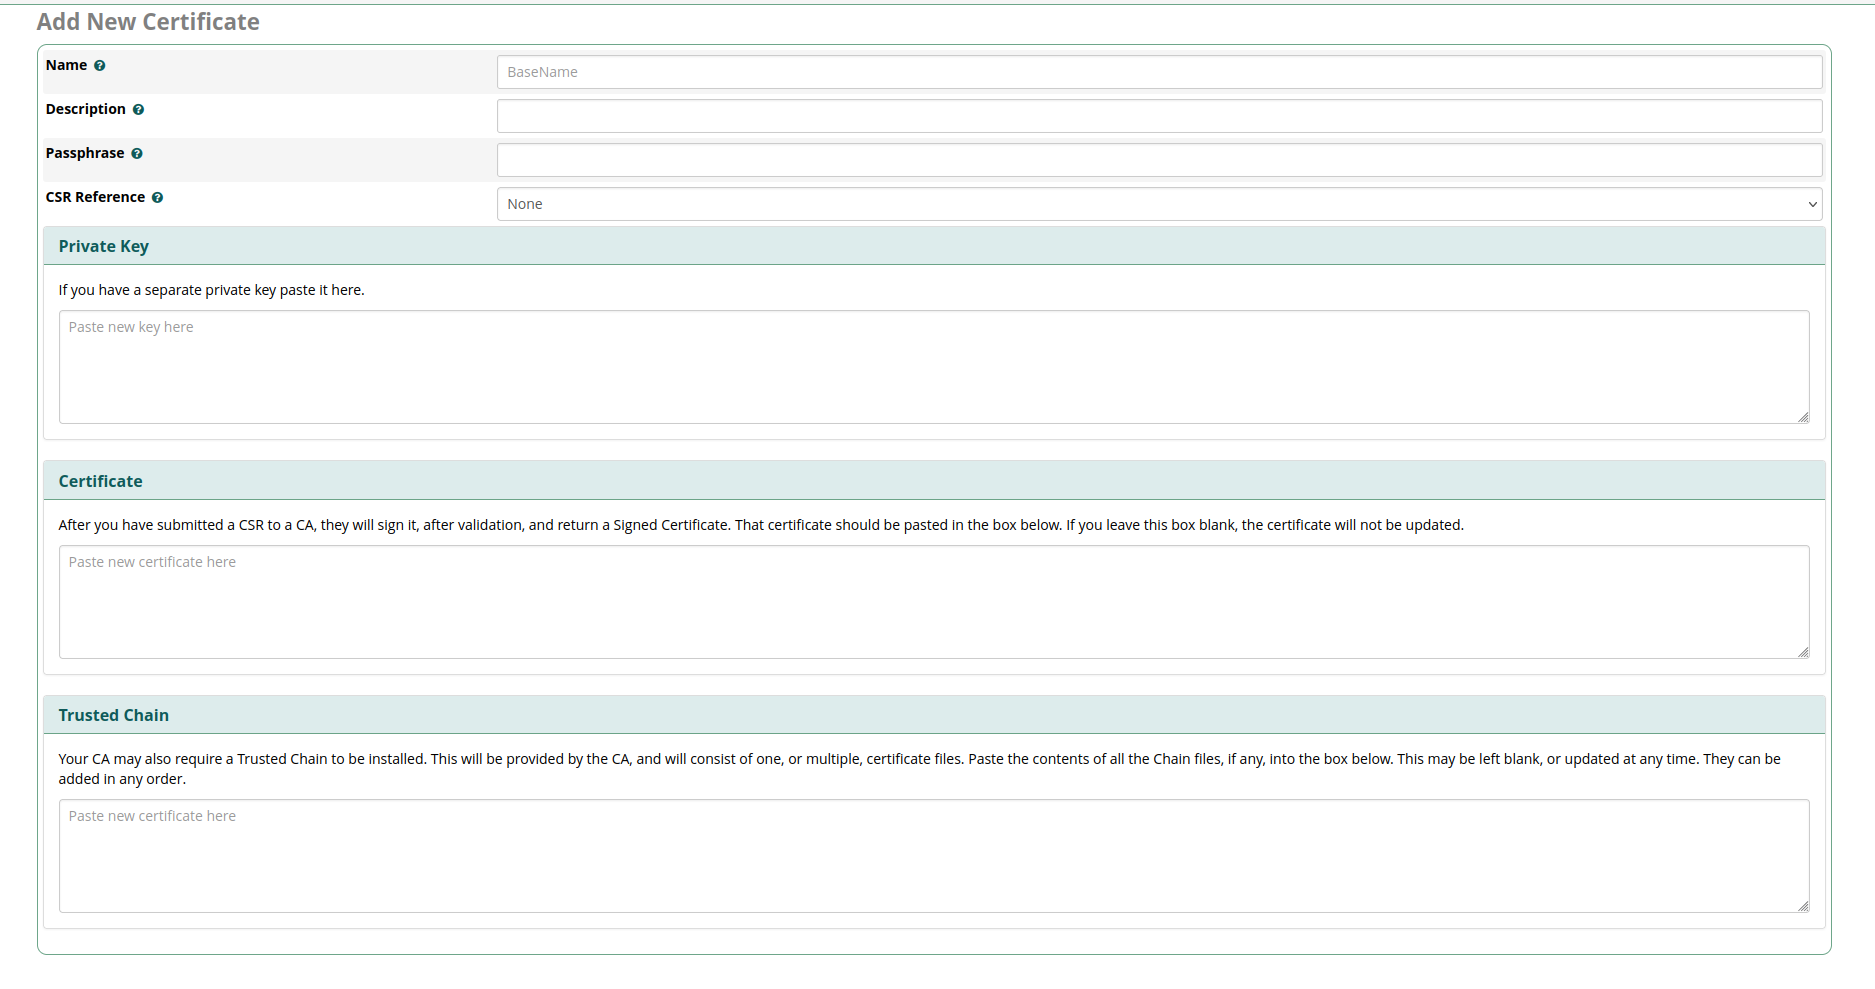Open the CSR Reference dropdown showing None

[x=1159, y=204]
